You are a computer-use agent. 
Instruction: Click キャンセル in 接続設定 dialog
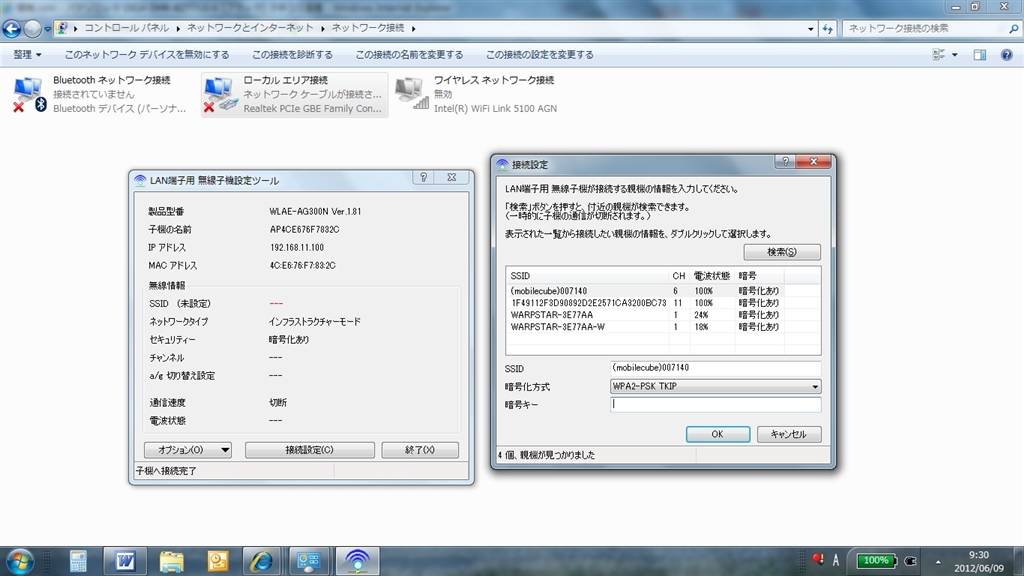click(788, 434)
